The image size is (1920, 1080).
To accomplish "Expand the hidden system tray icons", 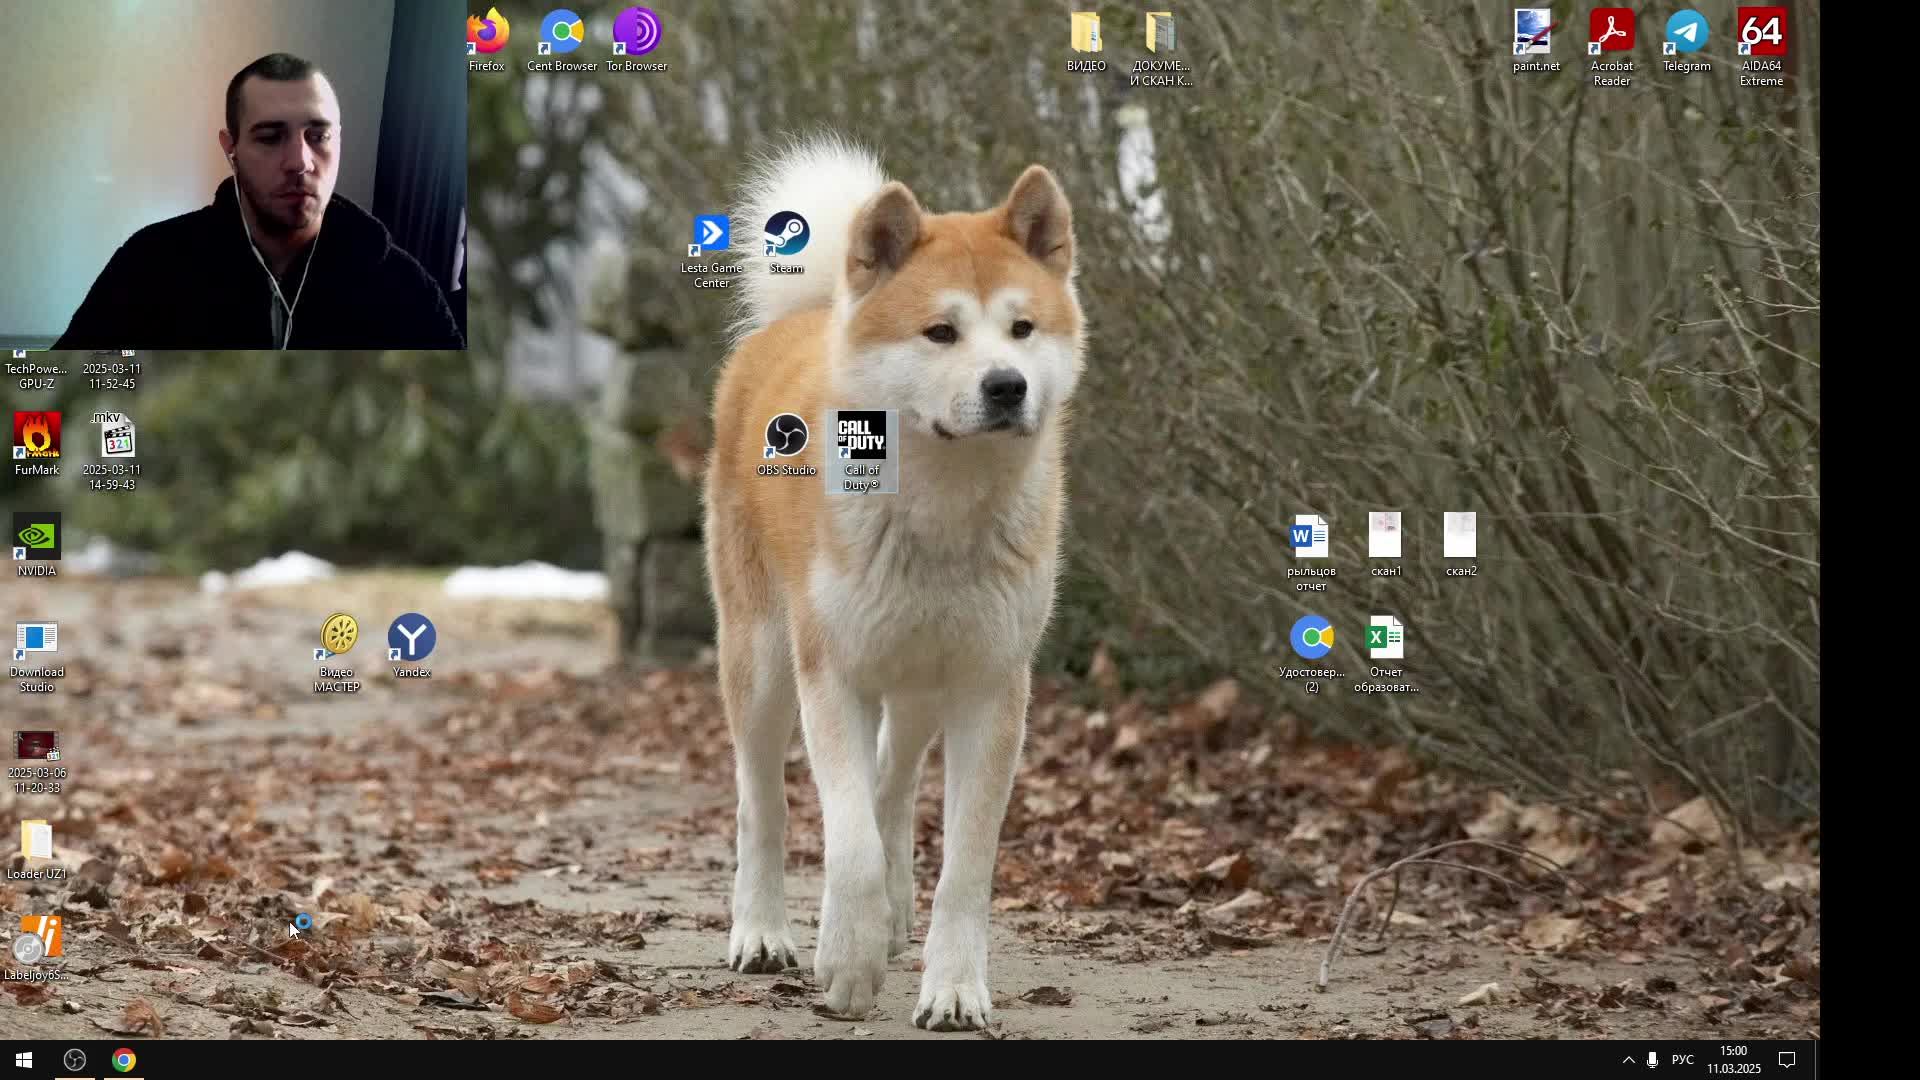I will coord(1628,1060).
